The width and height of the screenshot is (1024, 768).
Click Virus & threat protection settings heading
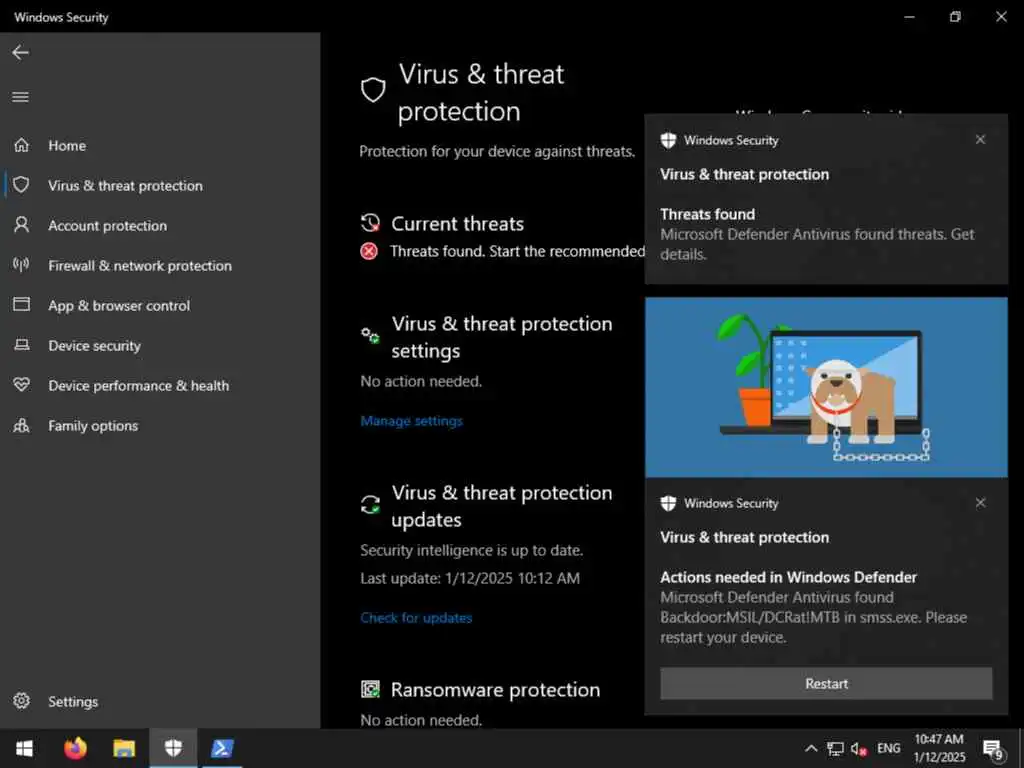[502, 337]
